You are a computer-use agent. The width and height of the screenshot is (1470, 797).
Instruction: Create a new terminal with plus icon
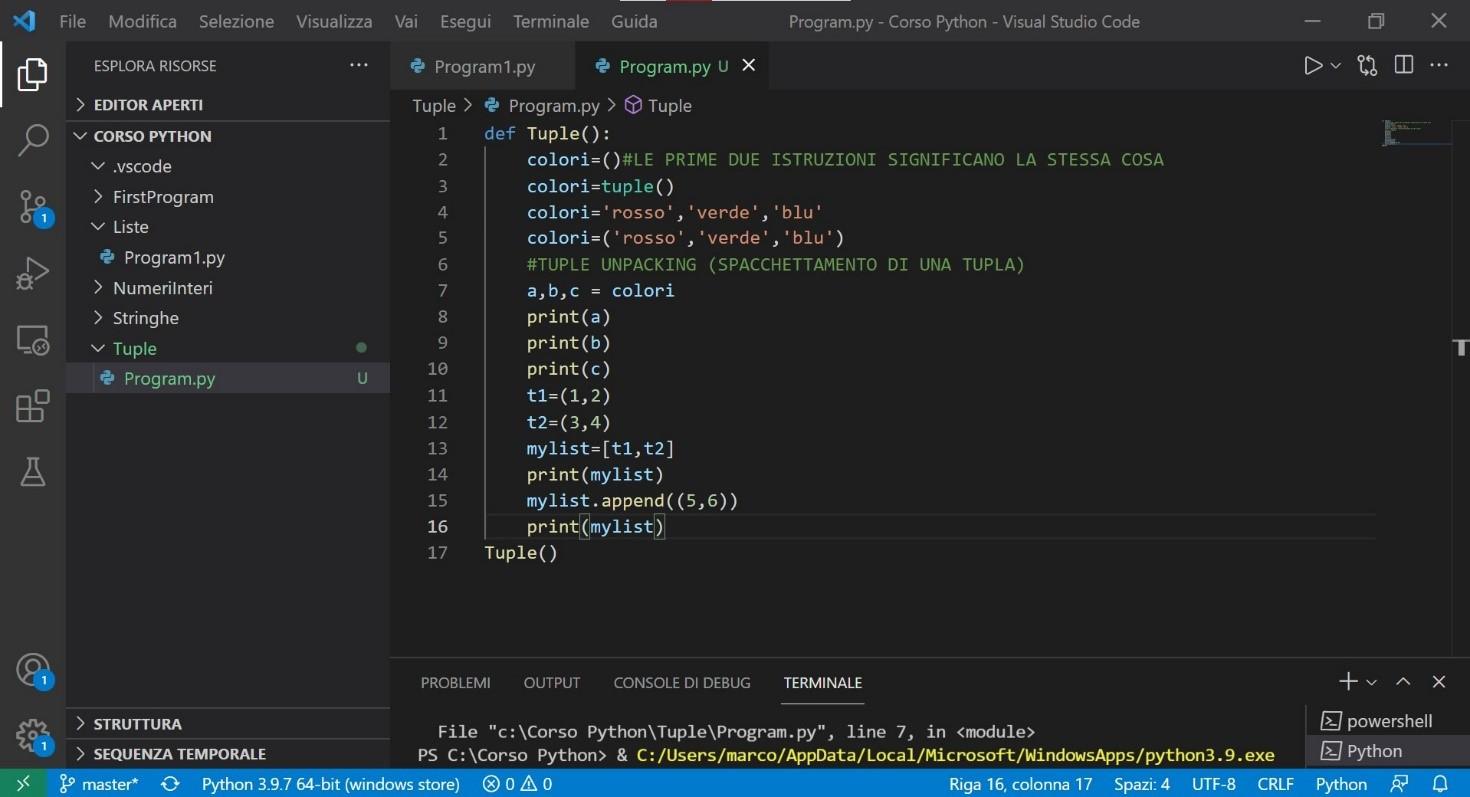click(x=1348, y=682)
